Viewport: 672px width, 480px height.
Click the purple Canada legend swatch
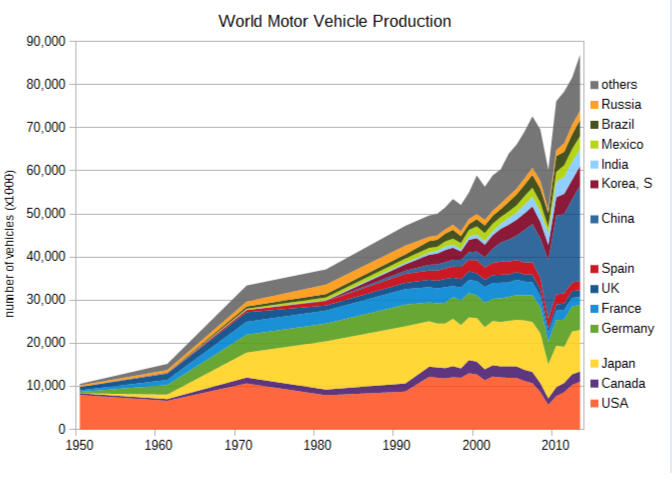pos(593,383)
